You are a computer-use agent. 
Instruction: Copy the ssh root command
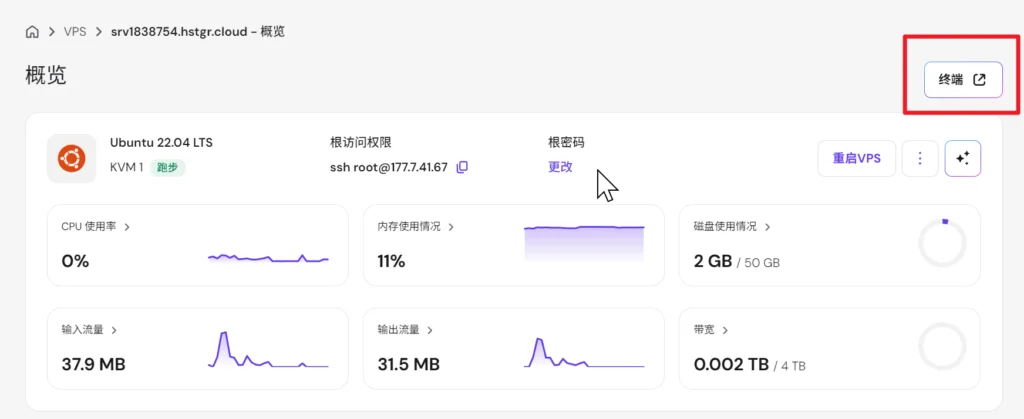(462, 167)
